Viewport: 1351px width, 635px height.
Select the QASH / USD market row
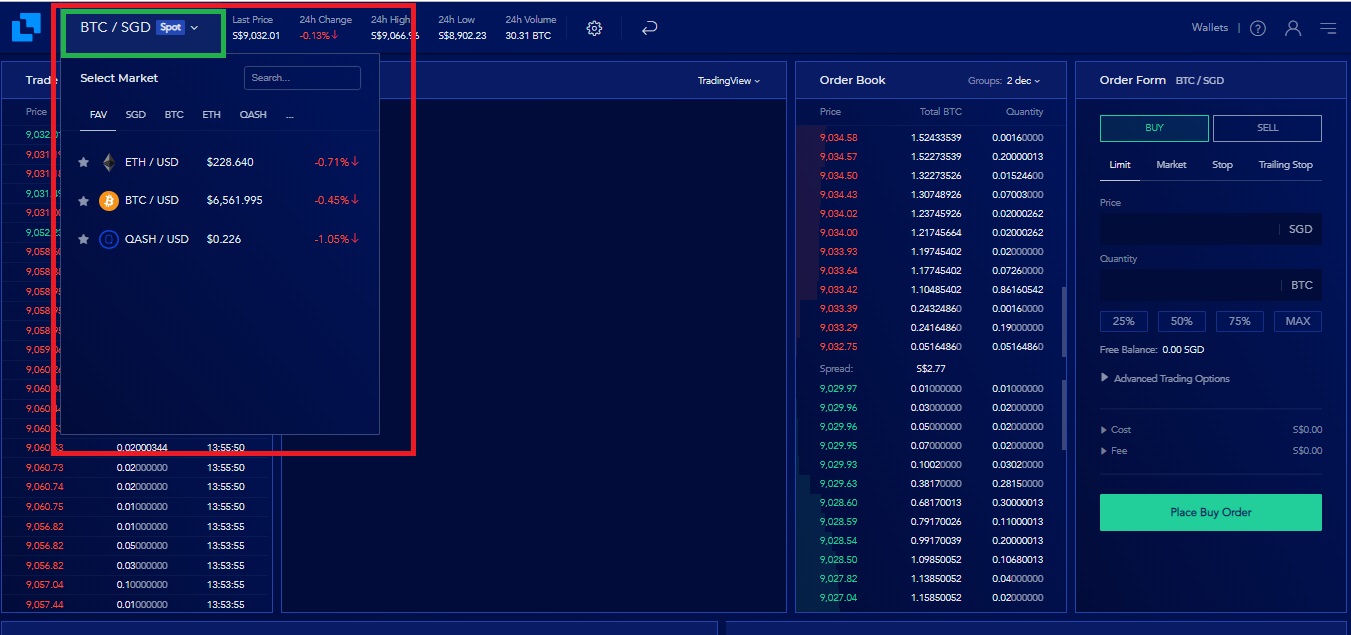(219, 240)
